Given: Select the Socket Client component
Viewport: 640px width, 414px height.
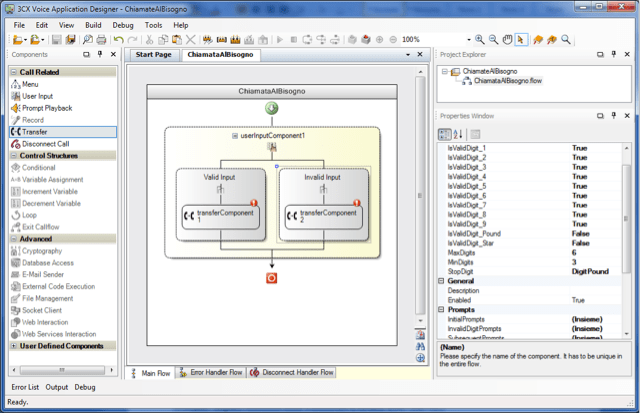Looking at the screenshot, I should (x=36, y=310).
